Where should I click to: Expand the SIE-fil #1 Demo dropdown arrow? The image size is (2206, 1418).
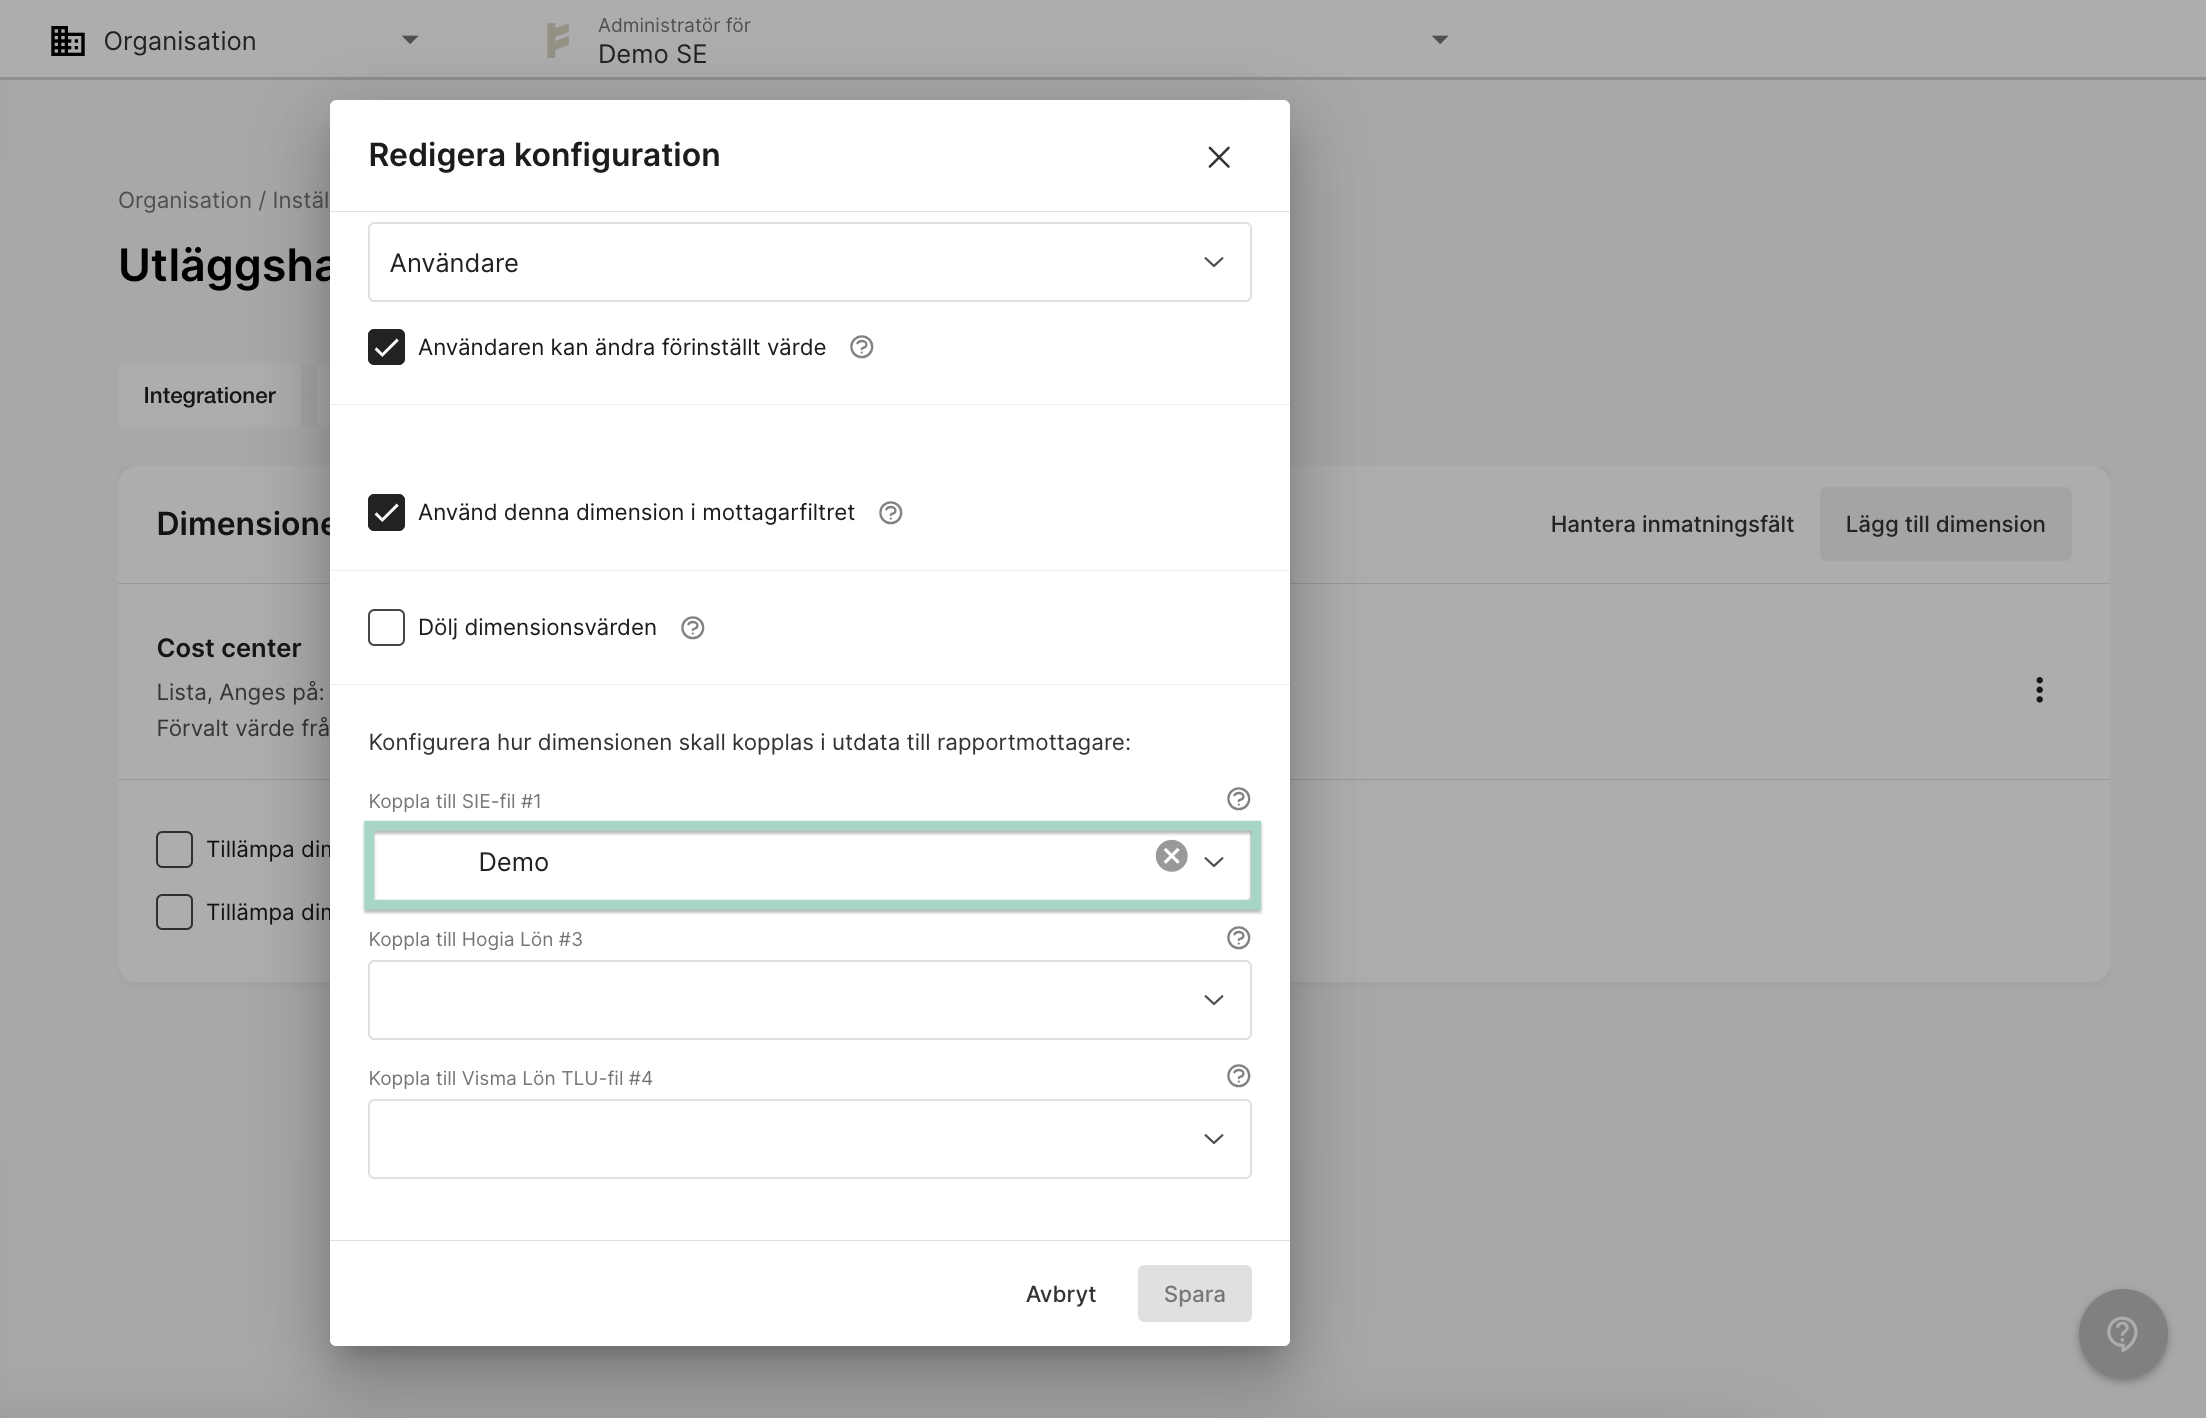tap(1214, 862)
